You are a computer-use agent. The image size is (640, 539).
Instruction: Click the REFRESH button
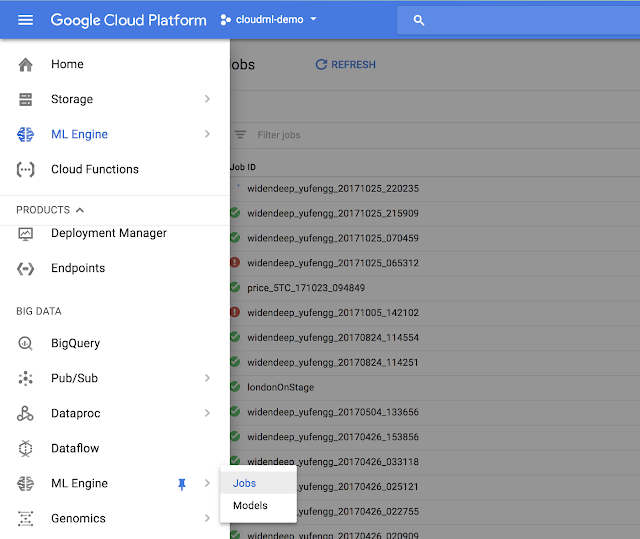pos(346,64)
